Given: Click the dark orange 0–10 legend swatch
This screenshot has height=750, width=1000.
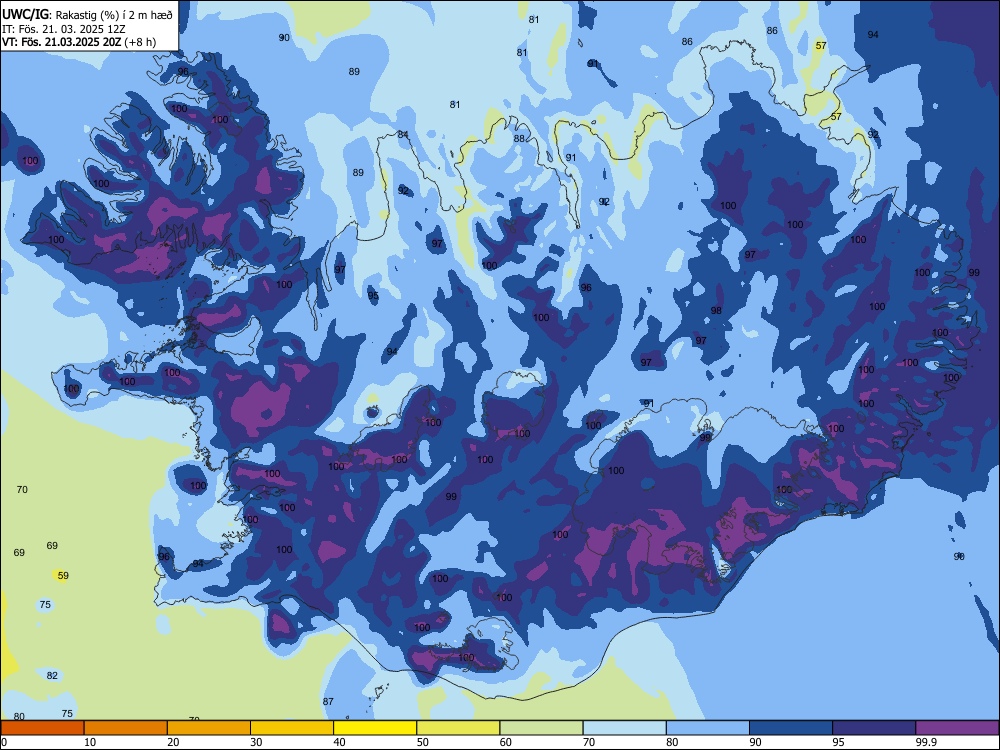Looking at the screenshot, I should [x=42, y=728].
